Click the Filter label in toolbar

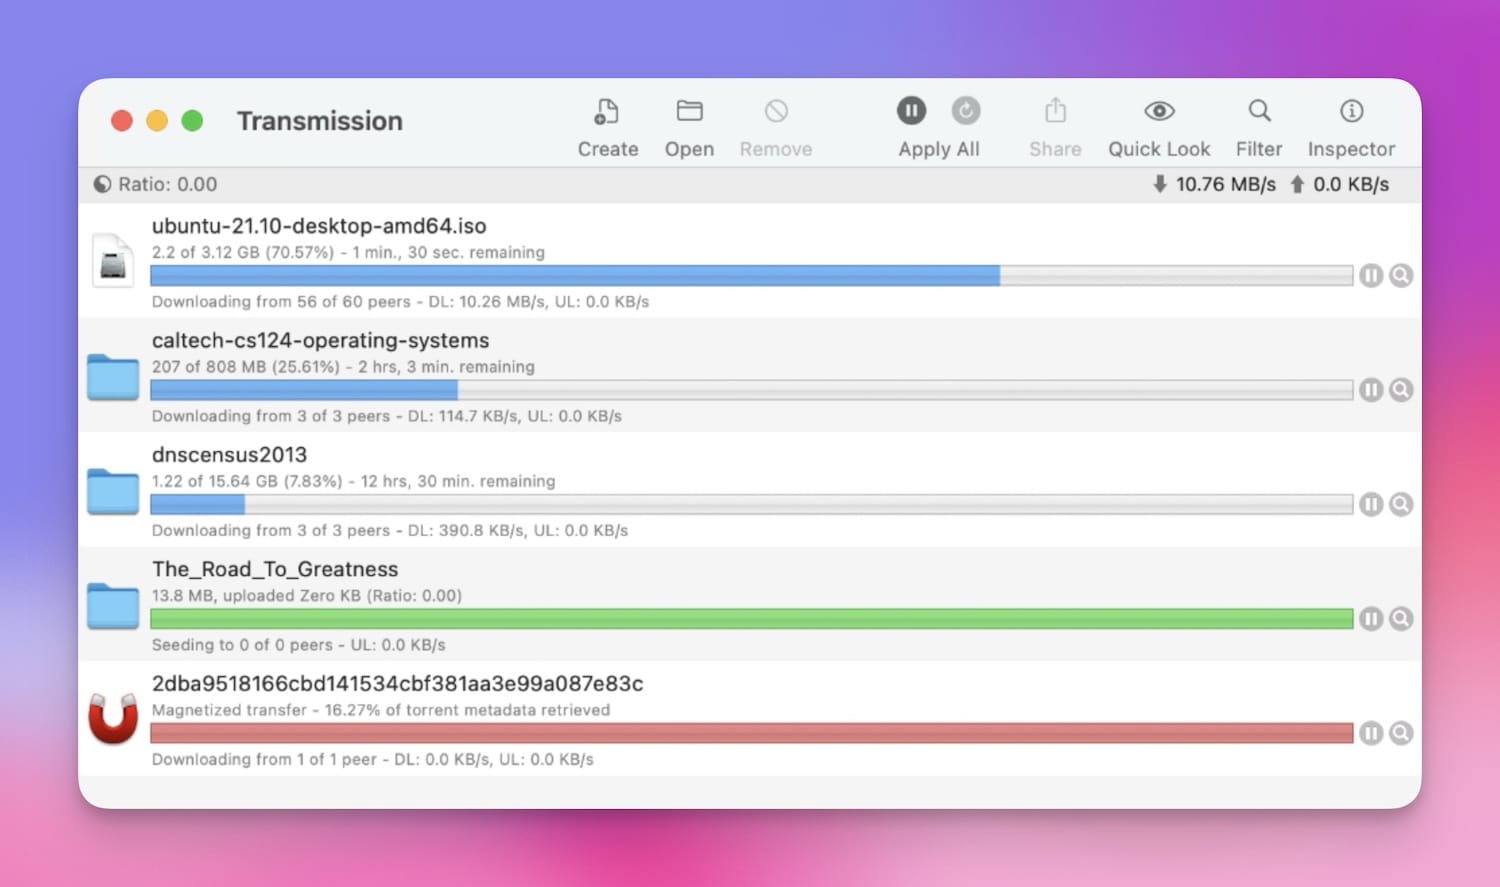point(1258,149)
